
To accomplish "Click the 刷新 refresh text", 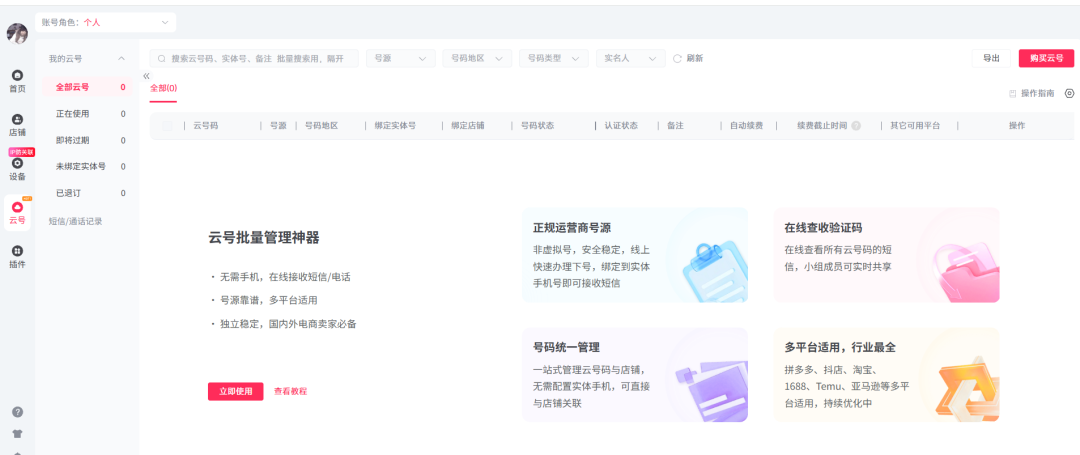I will pyautogui.click(x=695, y=59).
